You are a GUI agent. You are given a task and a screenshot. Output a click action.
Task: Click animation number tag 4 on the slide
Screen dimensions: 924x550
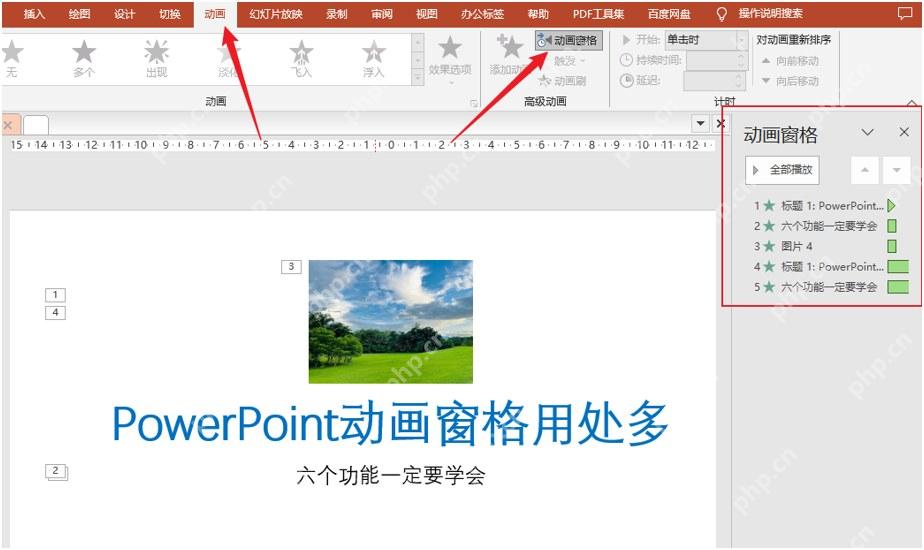[55, 312]
